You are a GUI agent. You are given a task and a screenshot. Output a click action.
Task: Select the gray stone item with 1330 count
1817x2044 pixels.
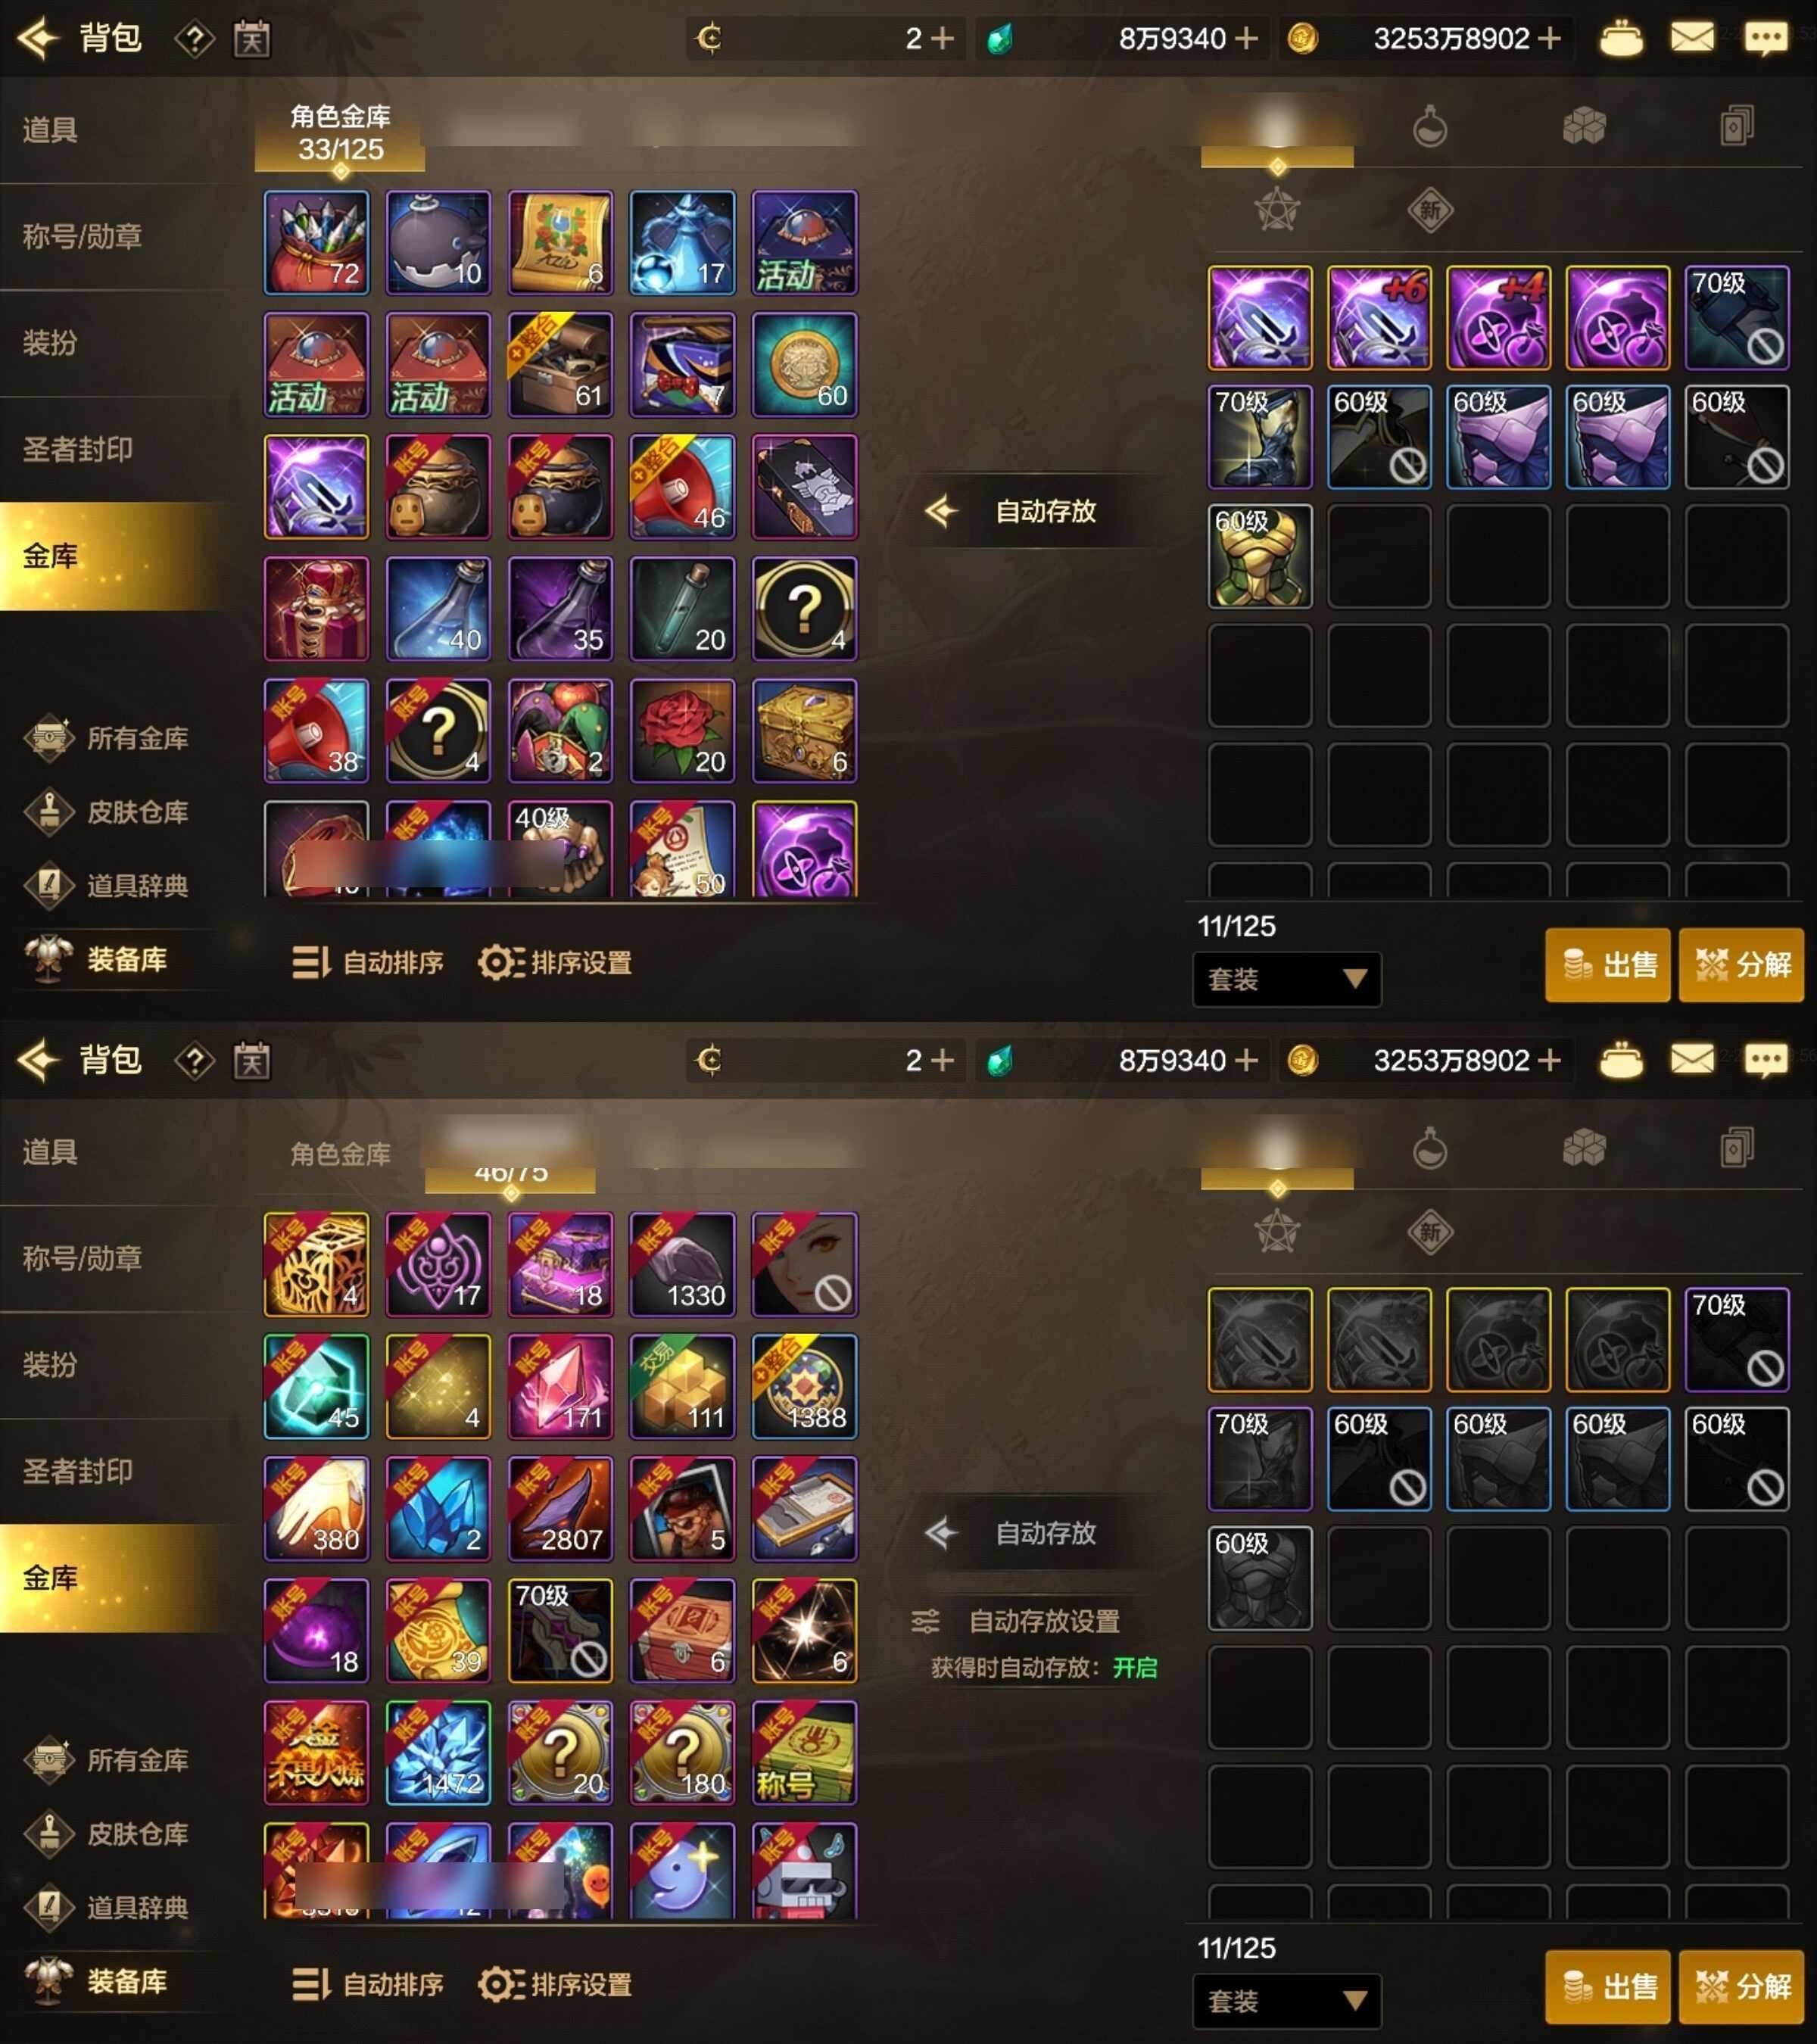point(682,1265)
